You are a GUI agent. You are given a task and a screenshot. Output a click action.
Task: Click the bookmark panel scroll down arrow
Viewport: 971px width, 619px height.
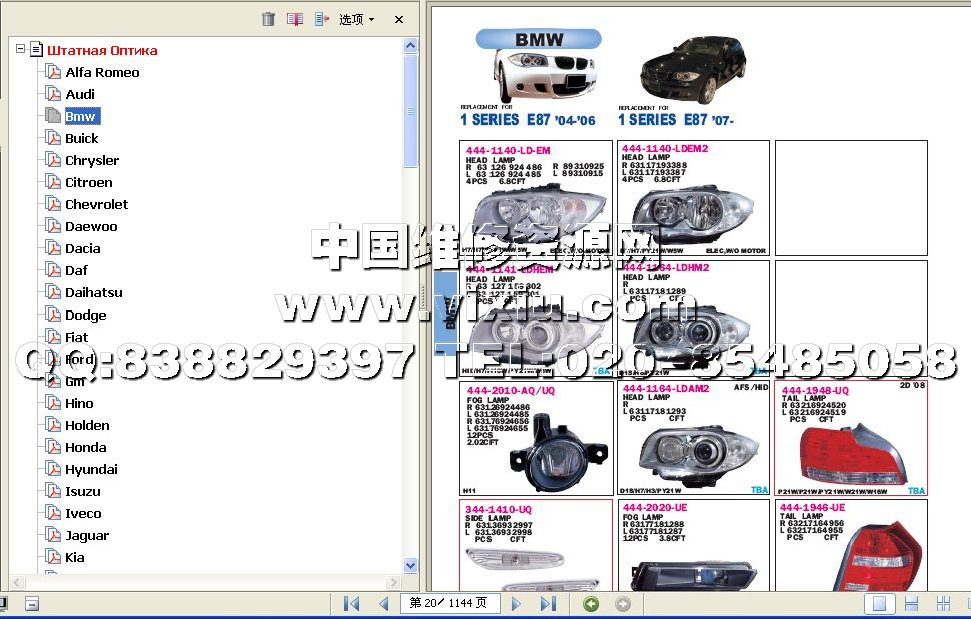(410, 565)
